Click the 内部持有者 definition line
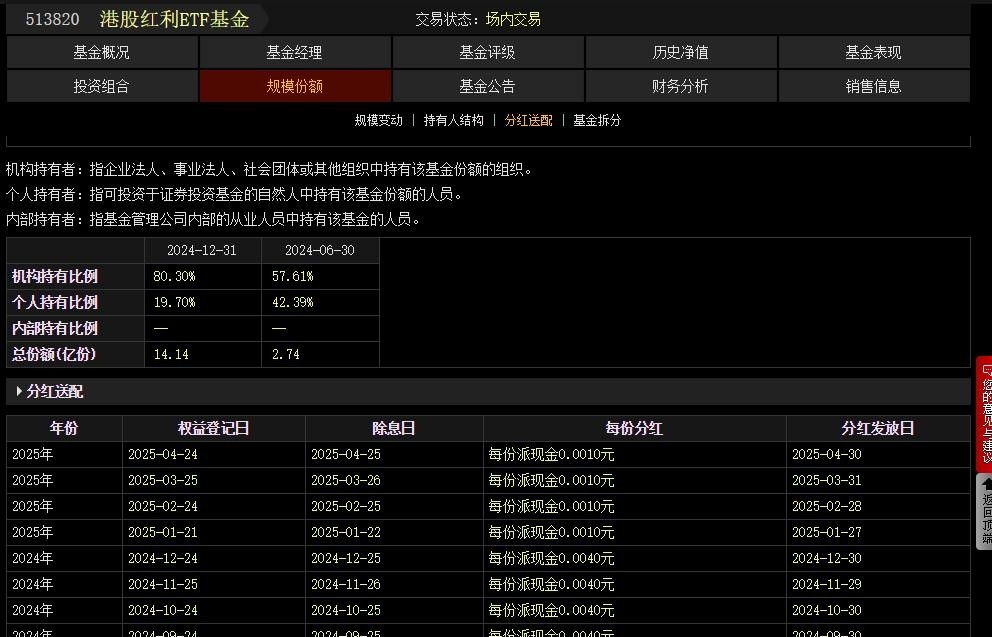 click(x=214, y=220)
